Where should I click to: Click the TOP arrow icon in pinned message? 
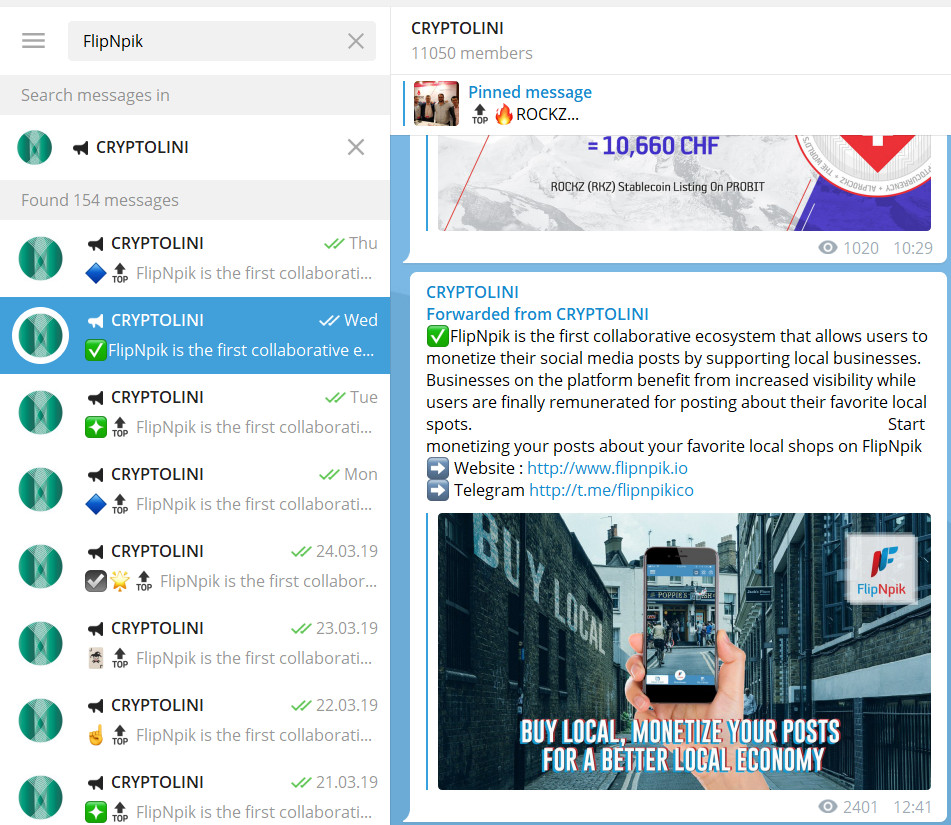pyautogui.click(x=480, y=114)
